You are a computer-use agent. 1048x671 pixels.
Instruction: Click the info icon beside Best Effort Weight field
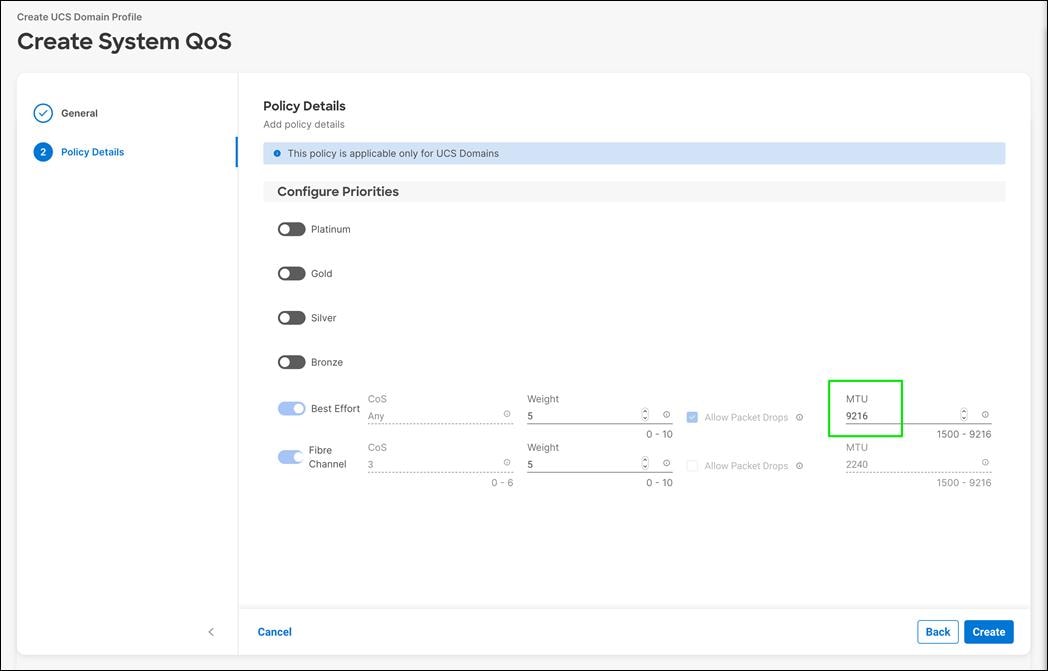666,415
